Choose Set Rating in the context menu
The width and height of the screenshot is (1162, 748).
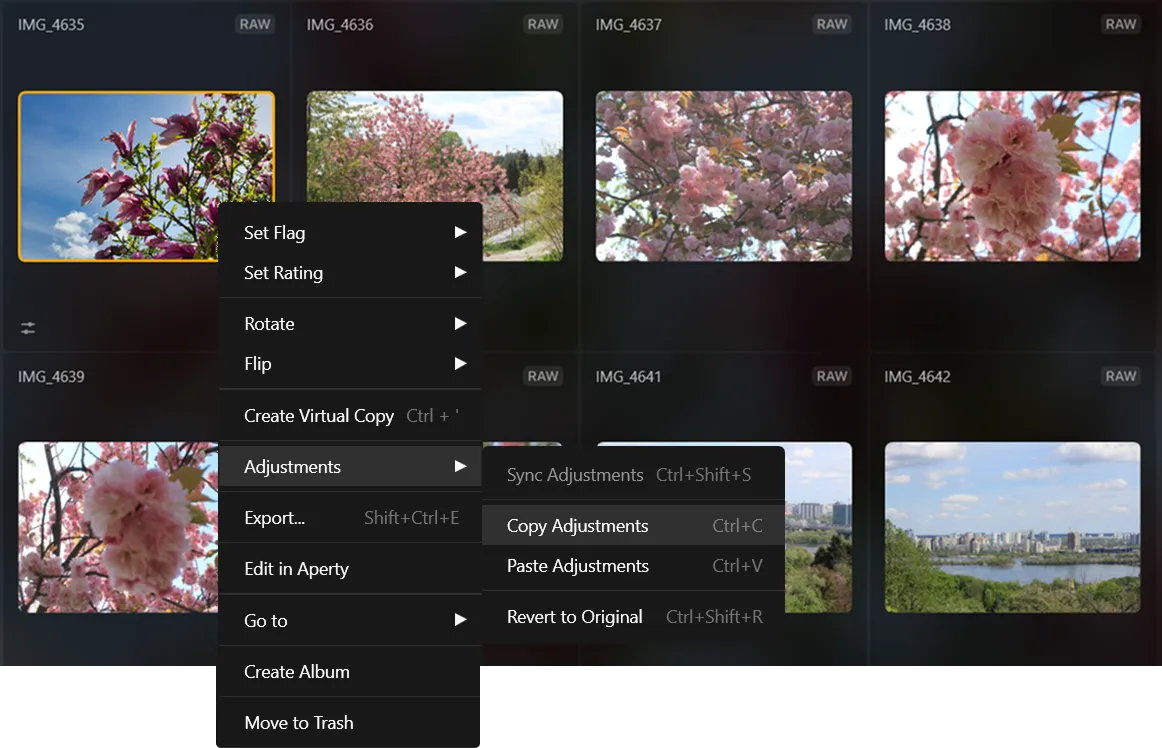350,273
